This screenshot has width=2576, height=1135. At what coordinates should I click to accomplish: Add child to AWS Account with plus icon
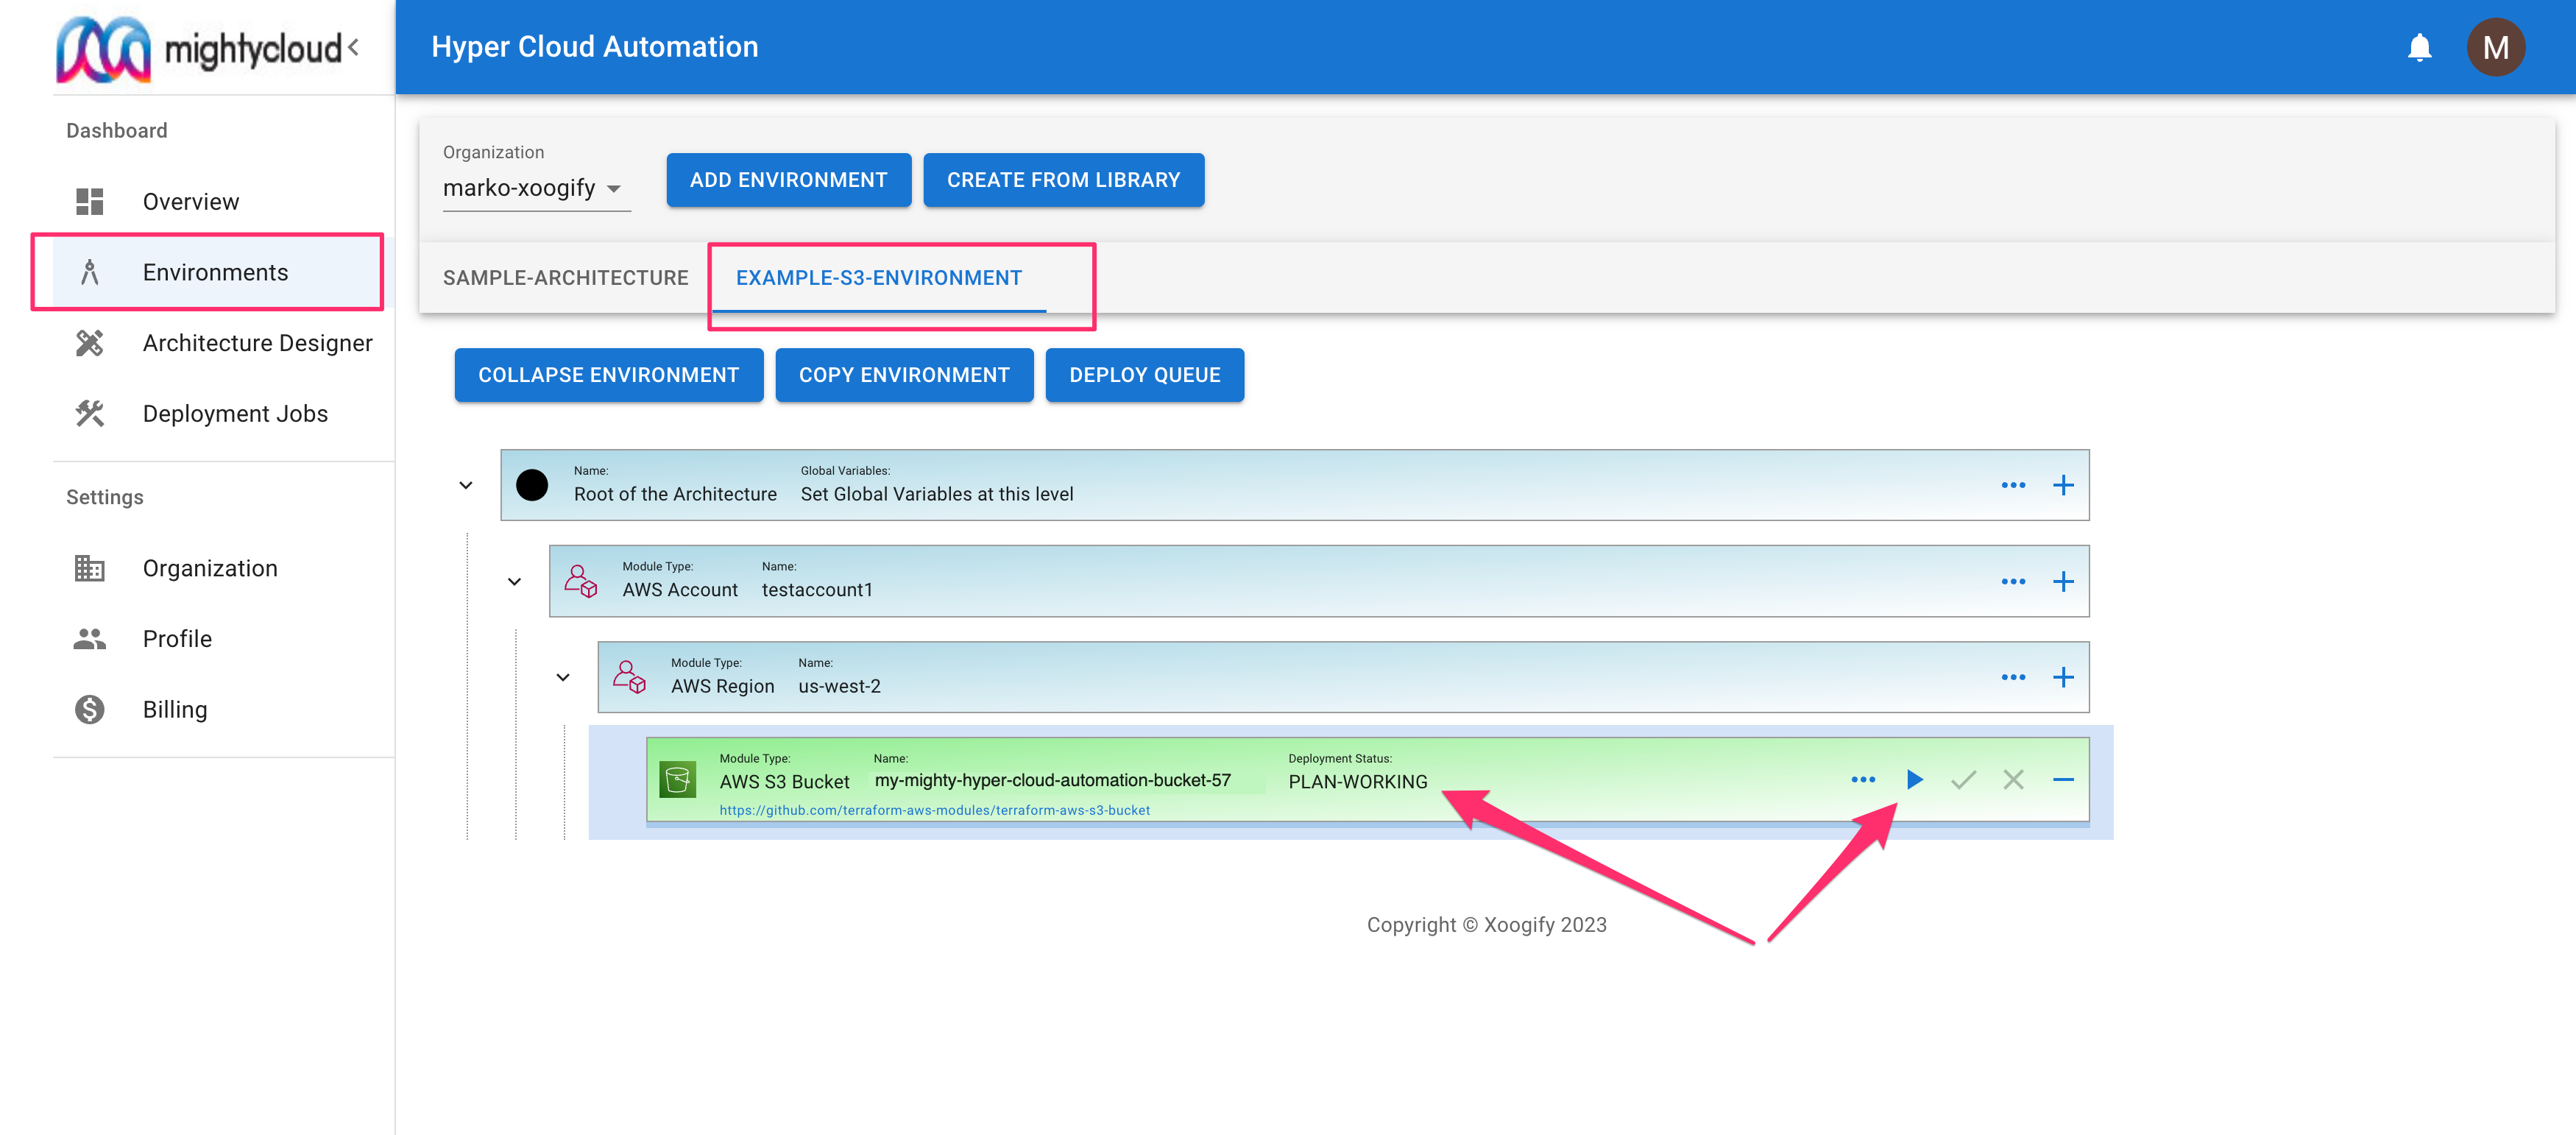[2062, 582]
